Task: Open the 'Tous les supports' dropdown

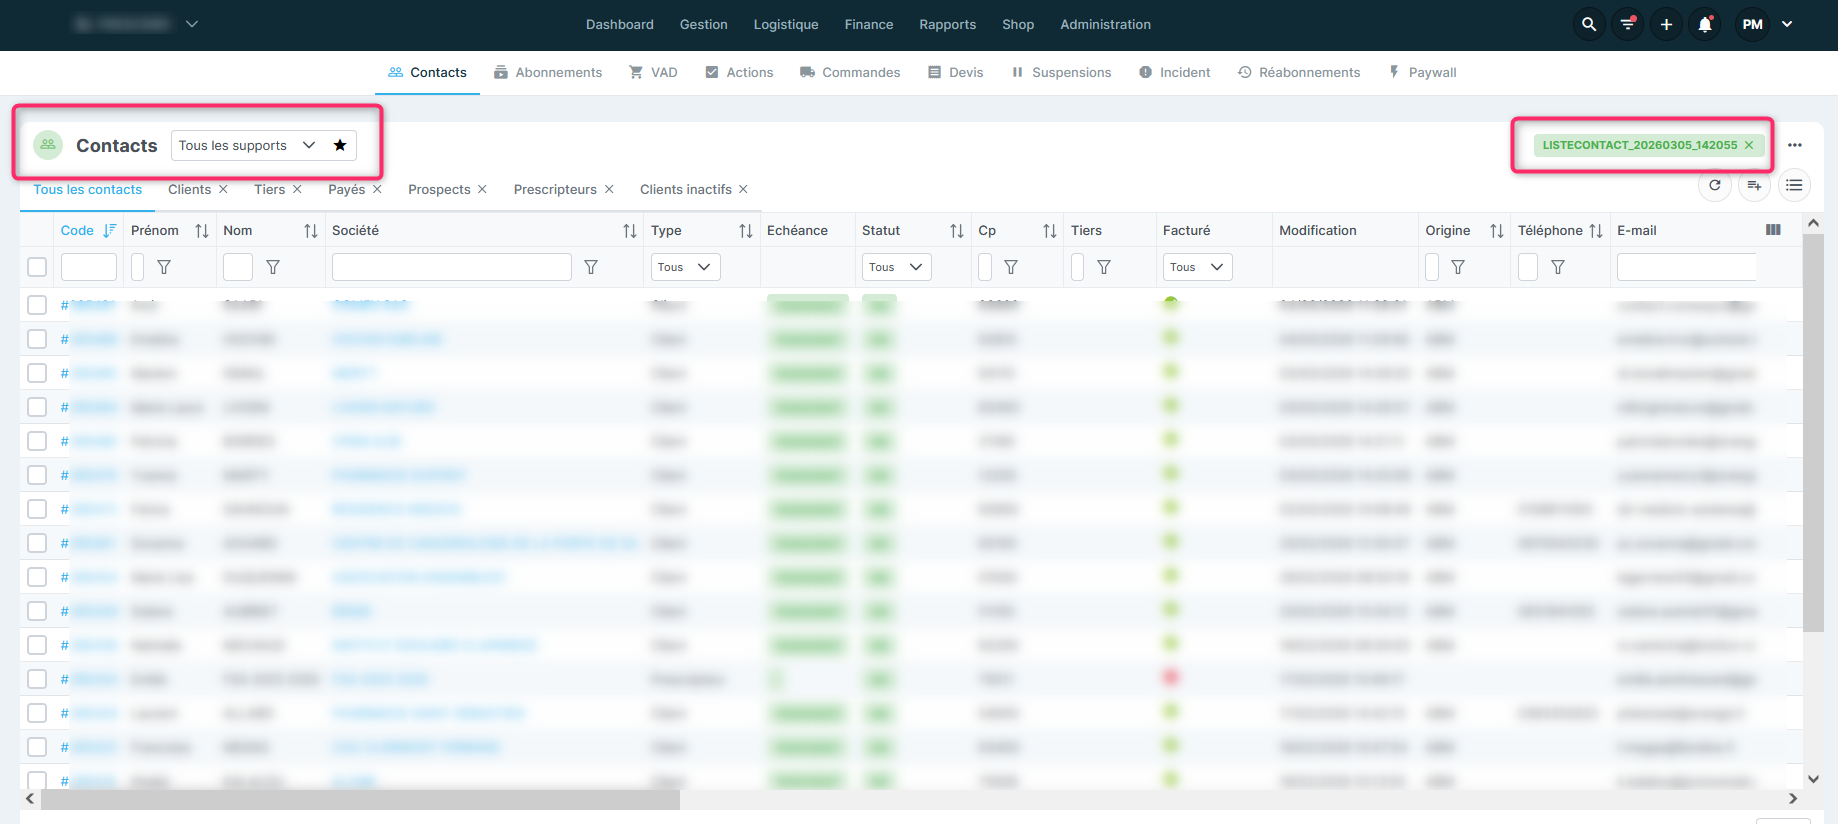Action: 246,146
